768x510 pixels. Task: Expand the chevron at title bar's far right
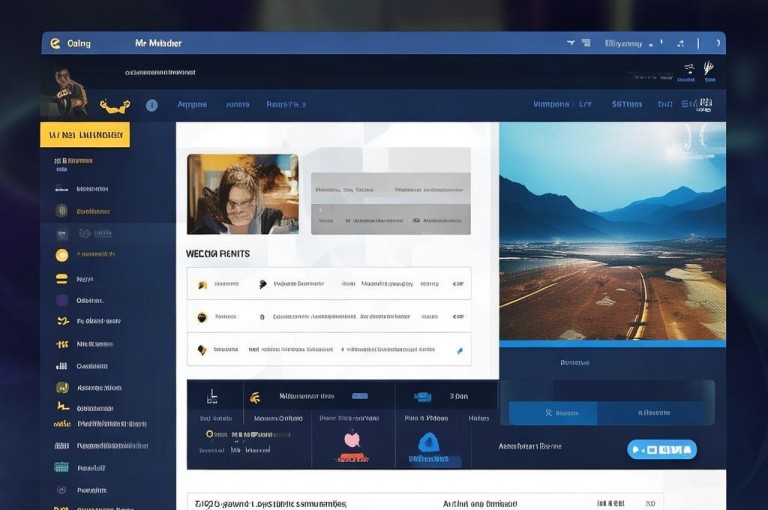pyautogui.click(x=718, y=43)
